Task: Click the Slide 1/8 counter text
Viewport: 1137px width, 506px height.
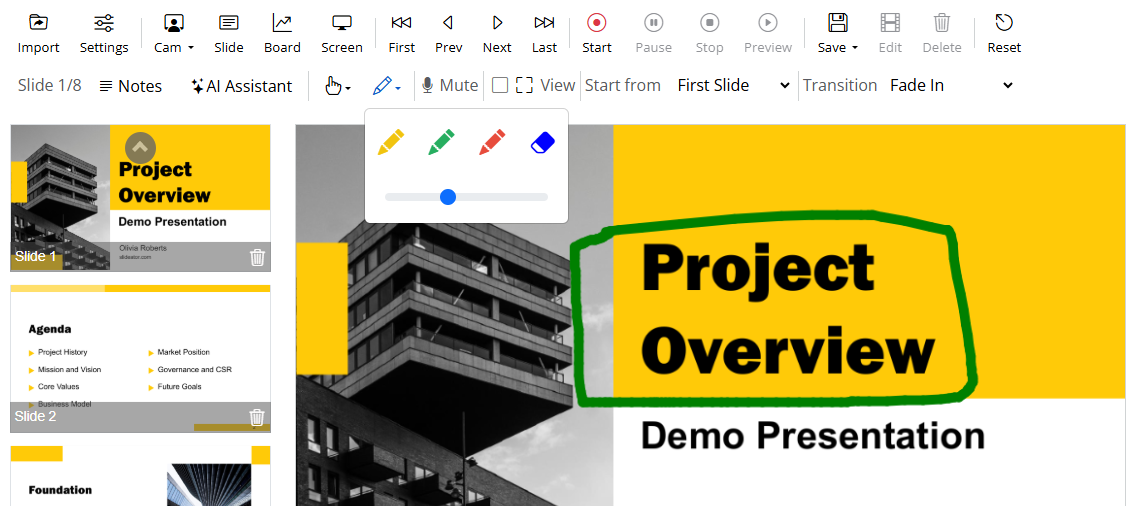Action: (49, 86)
